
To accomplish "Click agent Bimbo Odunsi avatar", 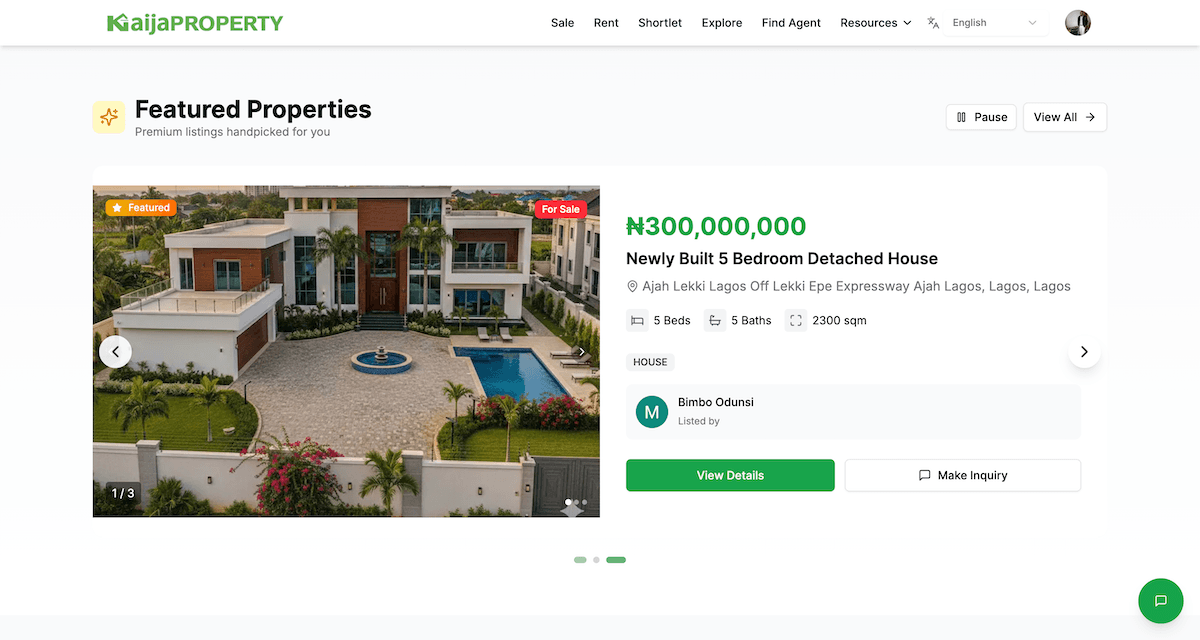I will pyautogui.click(x=652, y=411).
